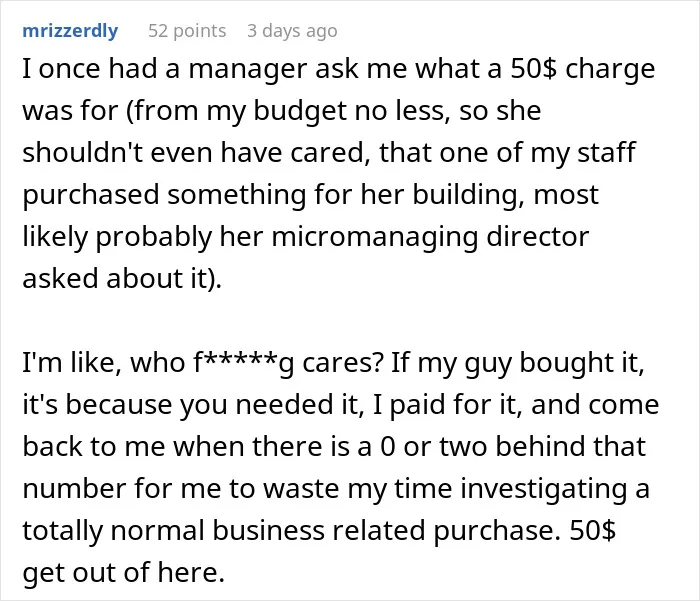Screen dimensions: 700x601
Task: Click the word director in the comment
Action: pos(538,236)
